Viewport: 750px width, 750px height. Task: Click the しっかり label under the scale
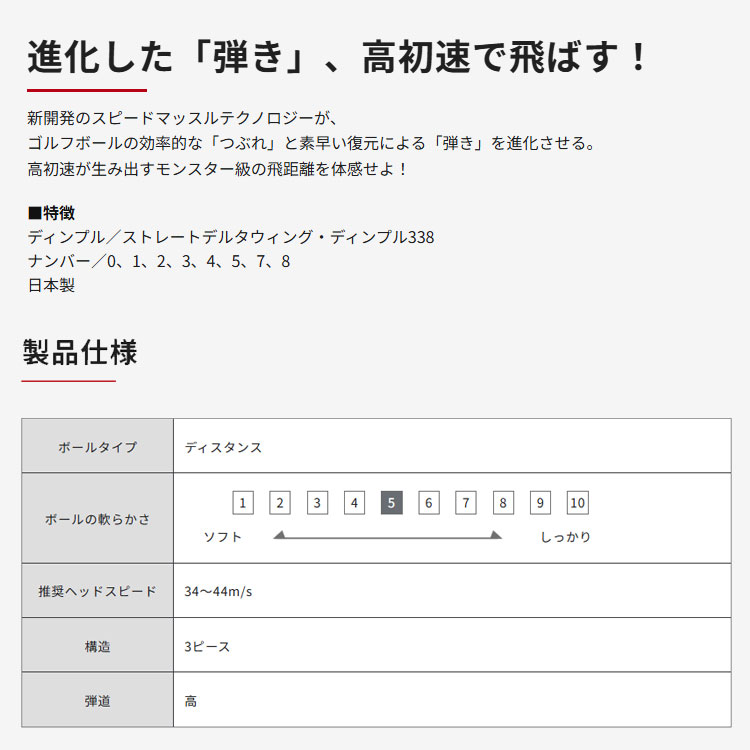coord(565,537)
